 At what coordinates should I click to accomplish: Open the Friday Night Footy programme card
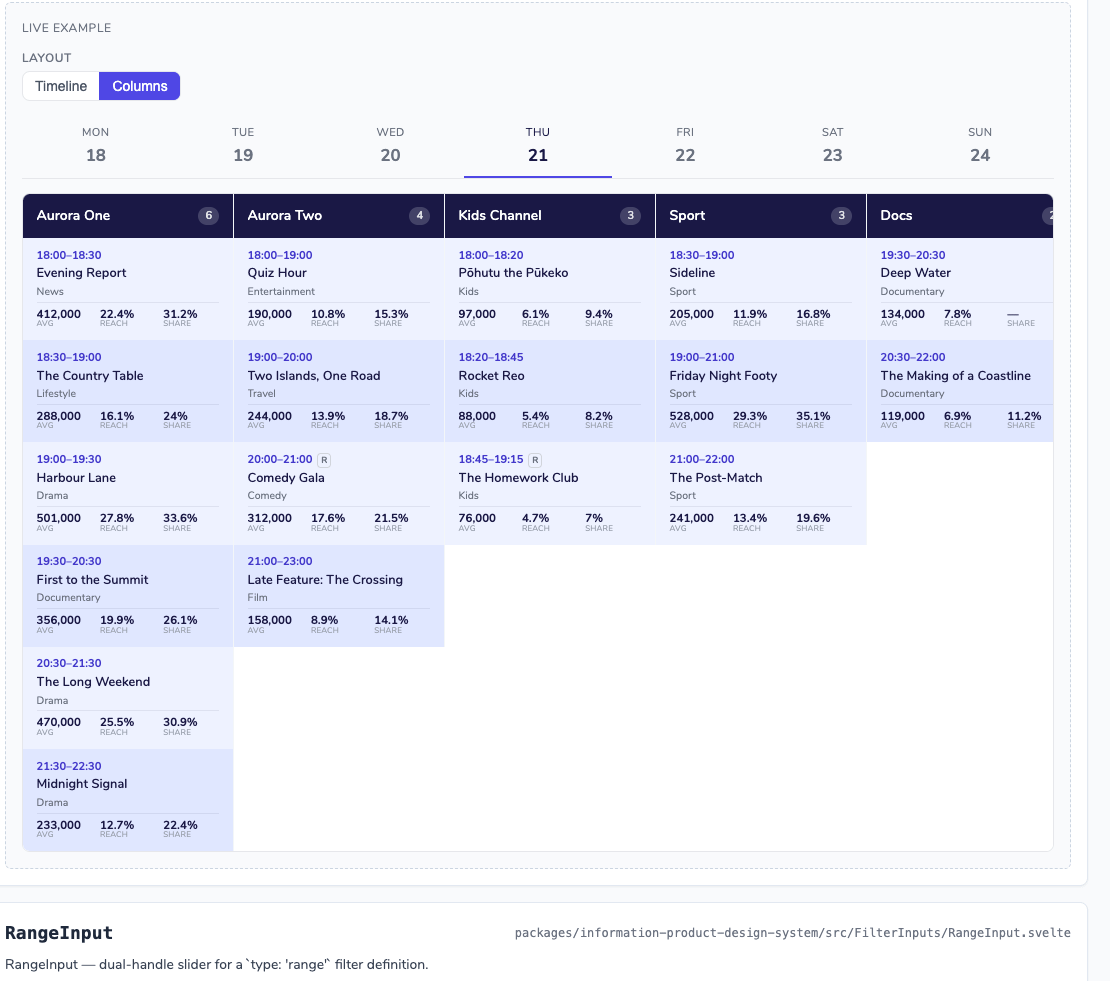tap(761, 391)
